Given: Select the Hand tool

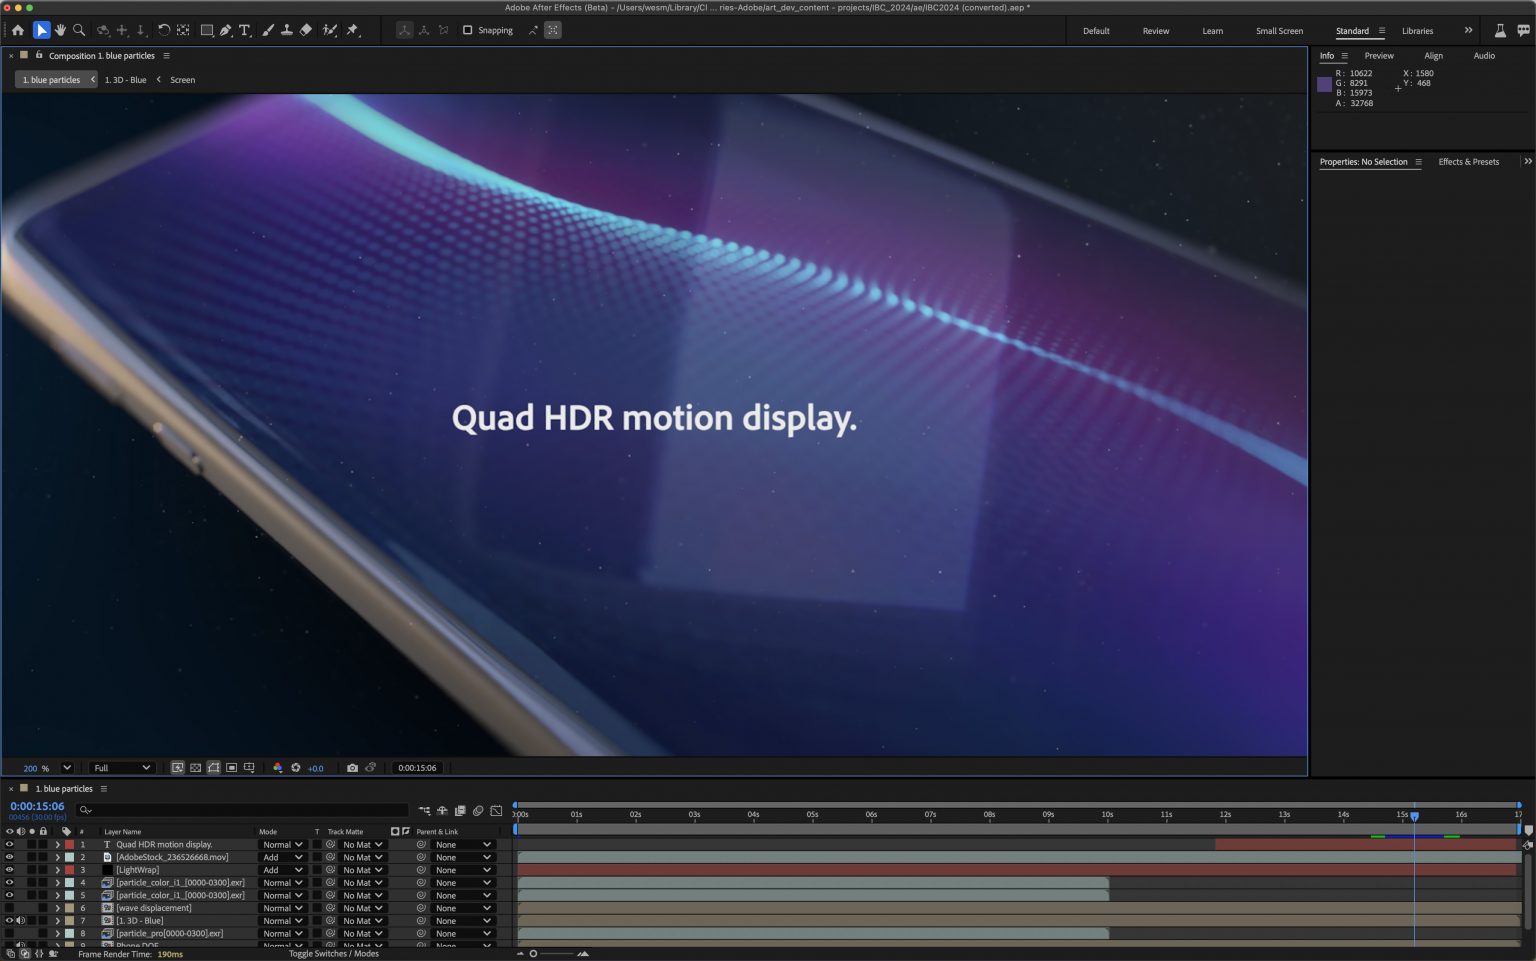Looking at the screenshot, I should (59, 30).
